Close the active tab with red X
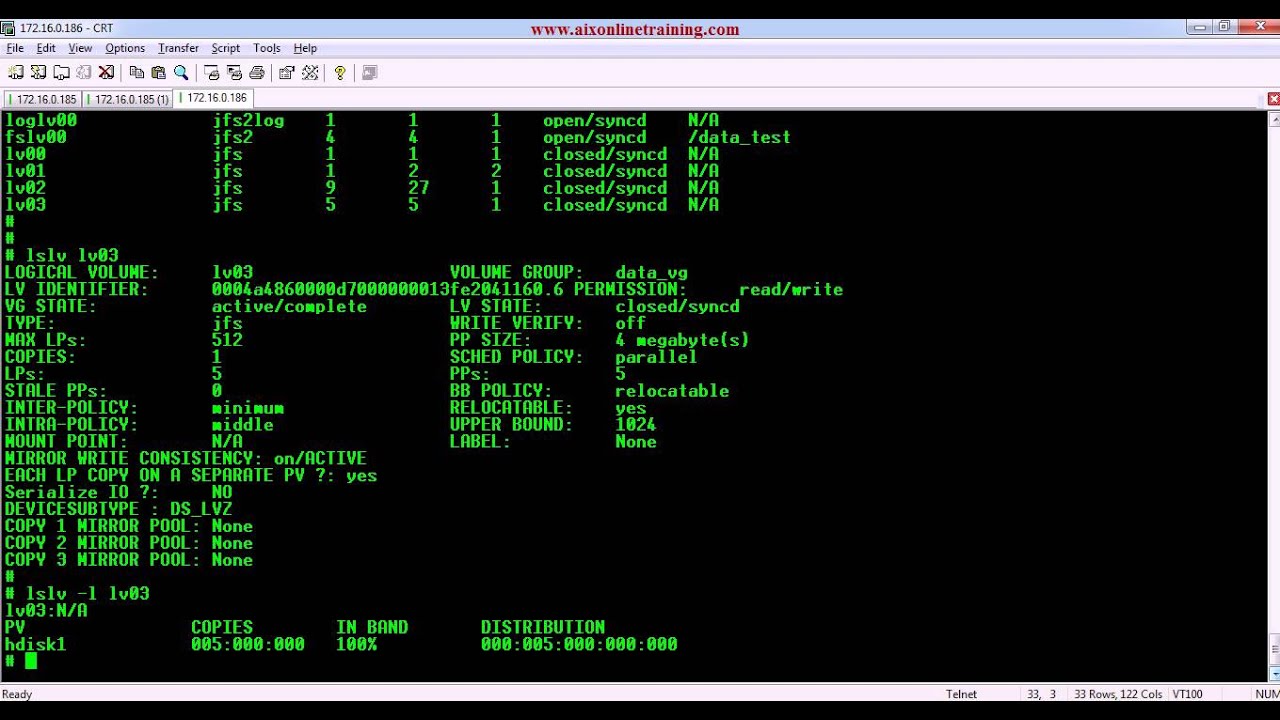This screenshot has height=720, width=1280. [x=1273, y=99]
